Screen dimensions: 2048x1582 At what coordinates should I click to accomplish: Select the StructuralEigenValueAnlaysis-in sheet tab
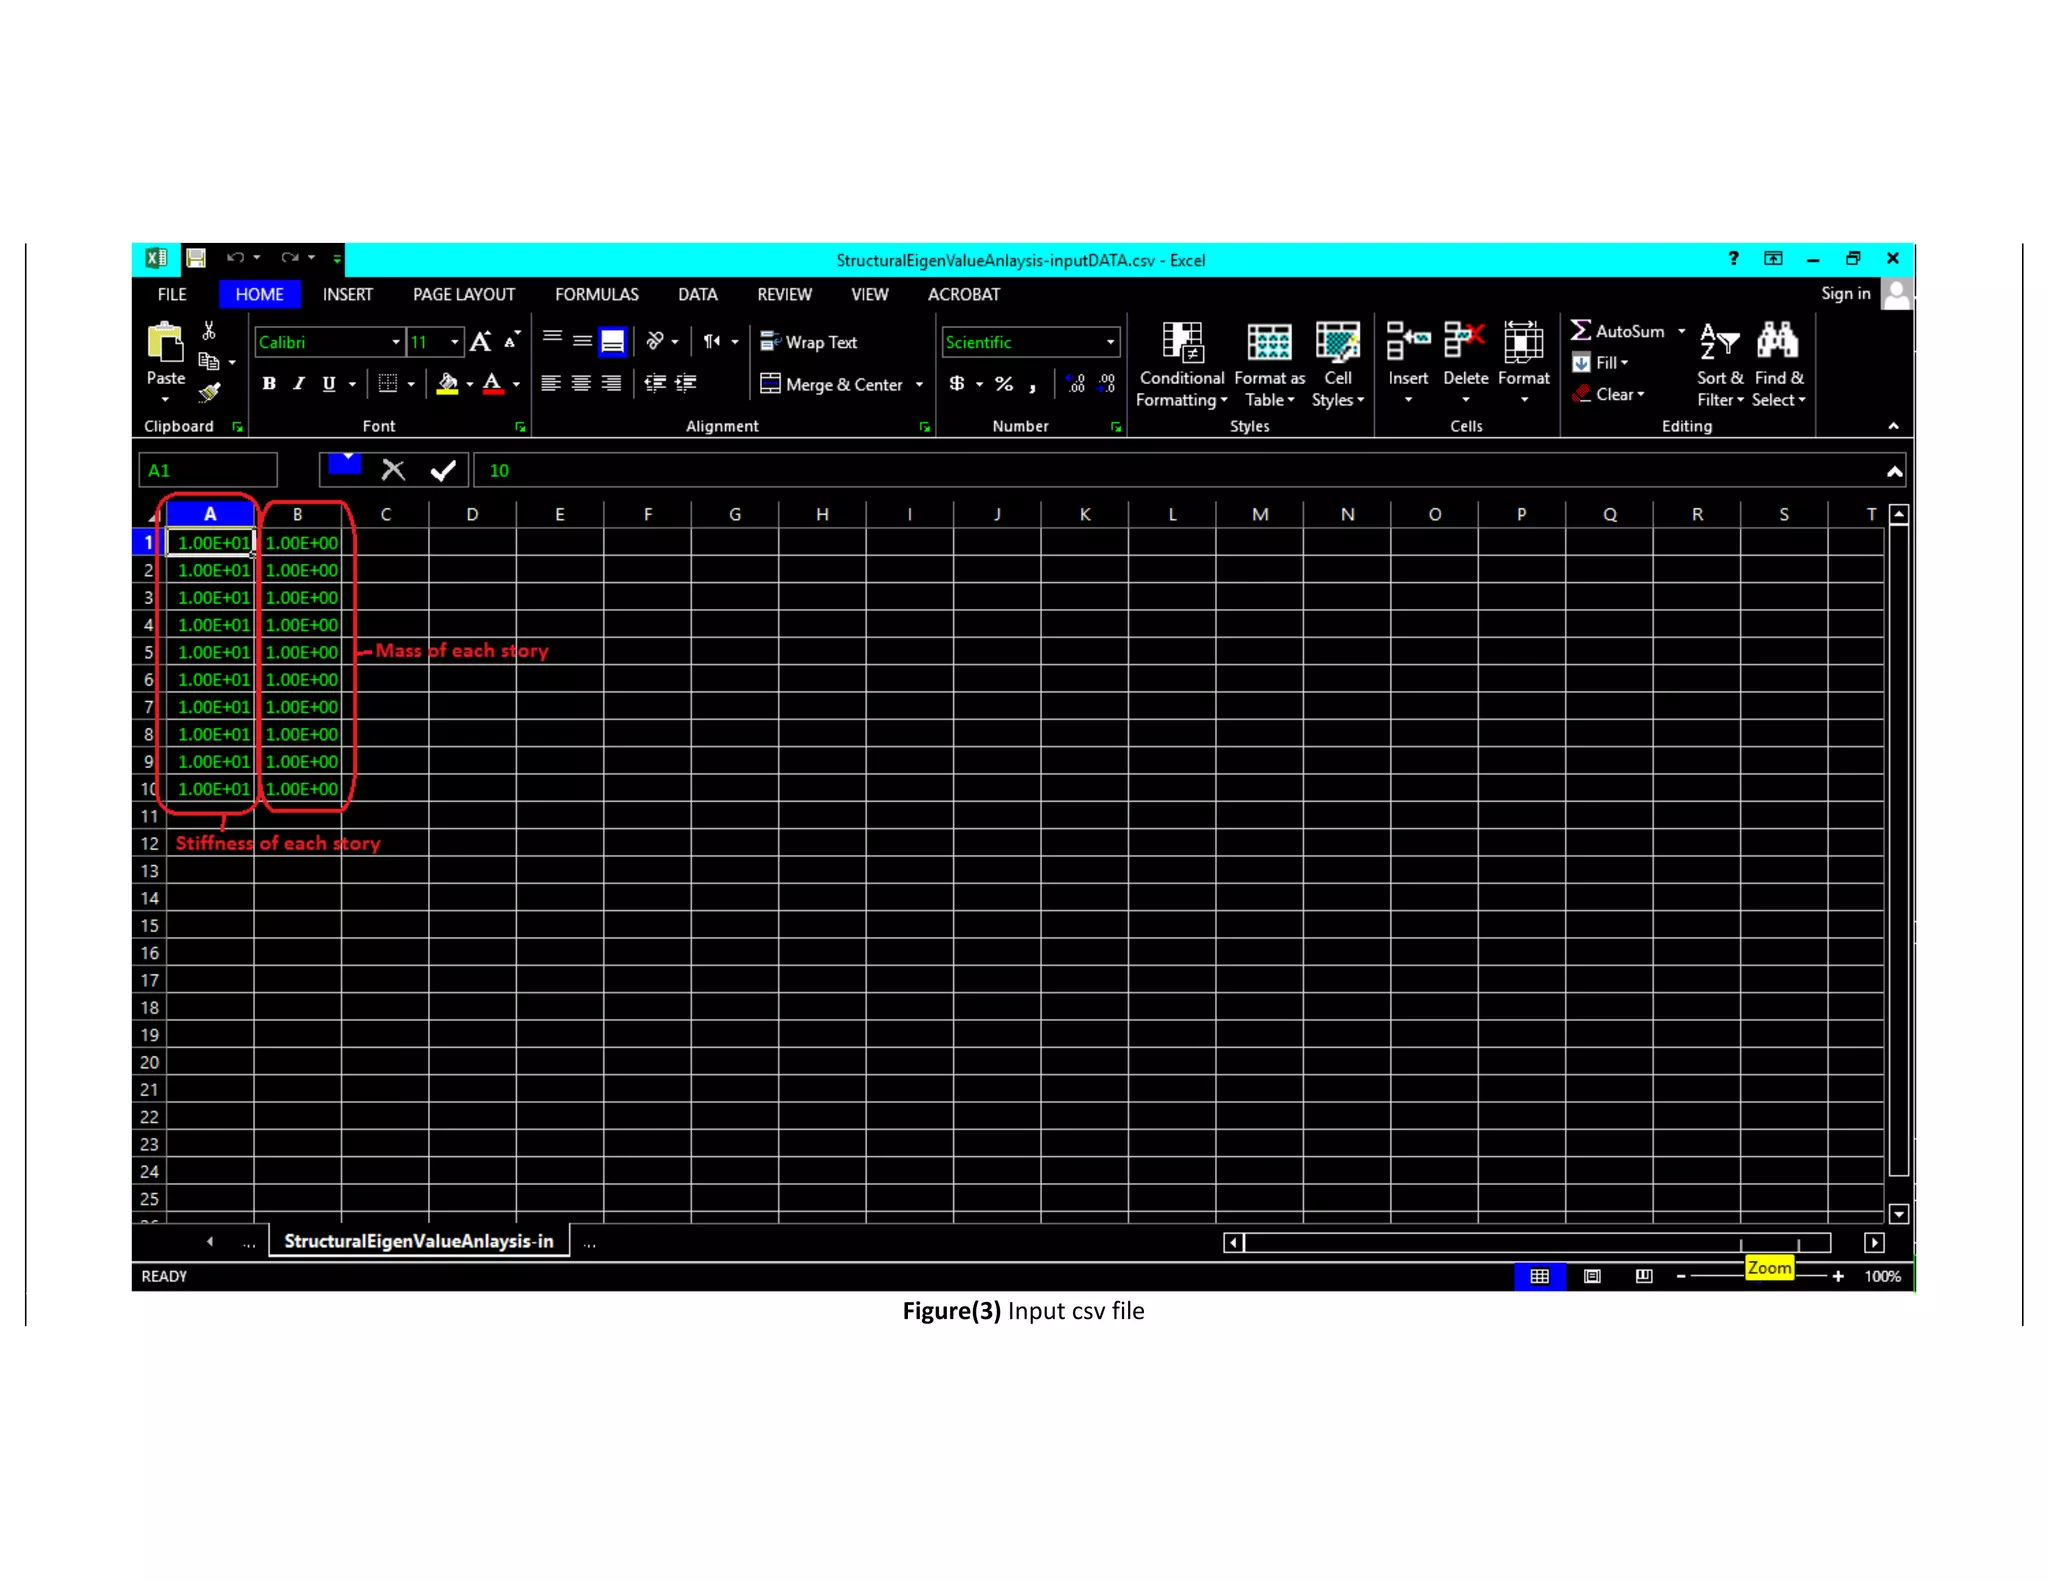(x=419, y=1241)
